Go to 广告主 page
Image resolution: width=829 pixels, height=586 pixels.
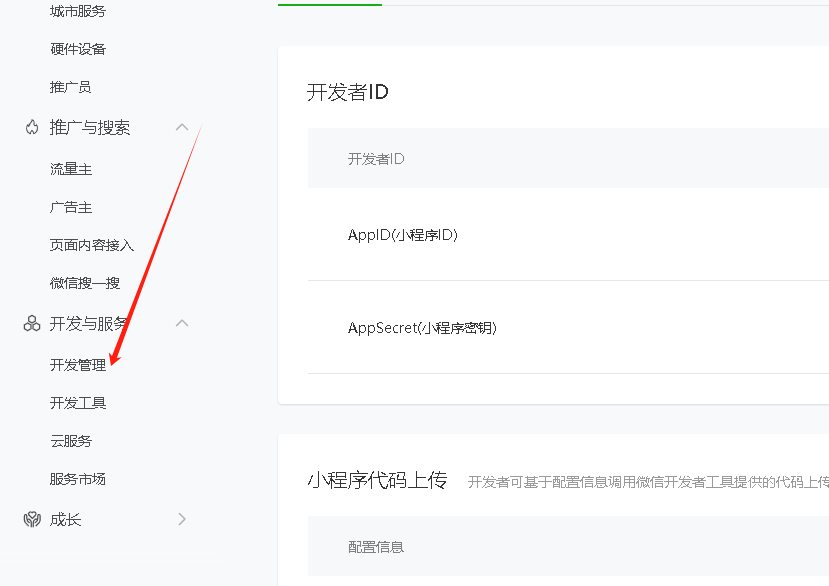click(x=71, y=207)
